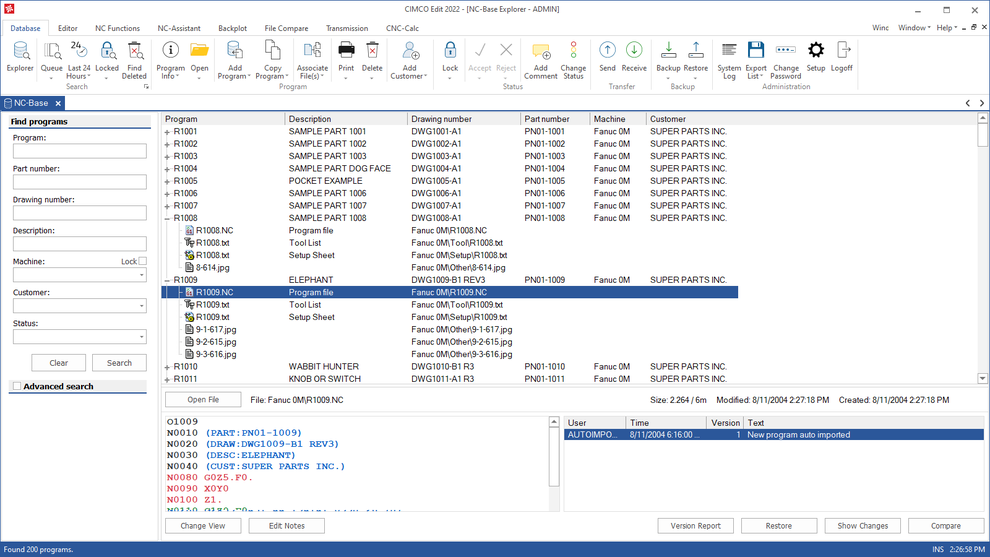Sort by the Drawing number column header

click(463, 119)
